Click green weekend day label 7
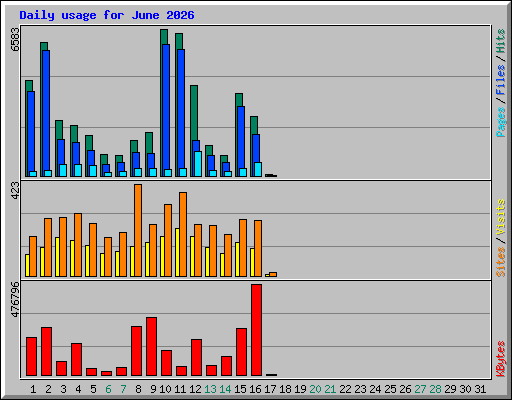The image size is (512, 400). tap(123, 389)
